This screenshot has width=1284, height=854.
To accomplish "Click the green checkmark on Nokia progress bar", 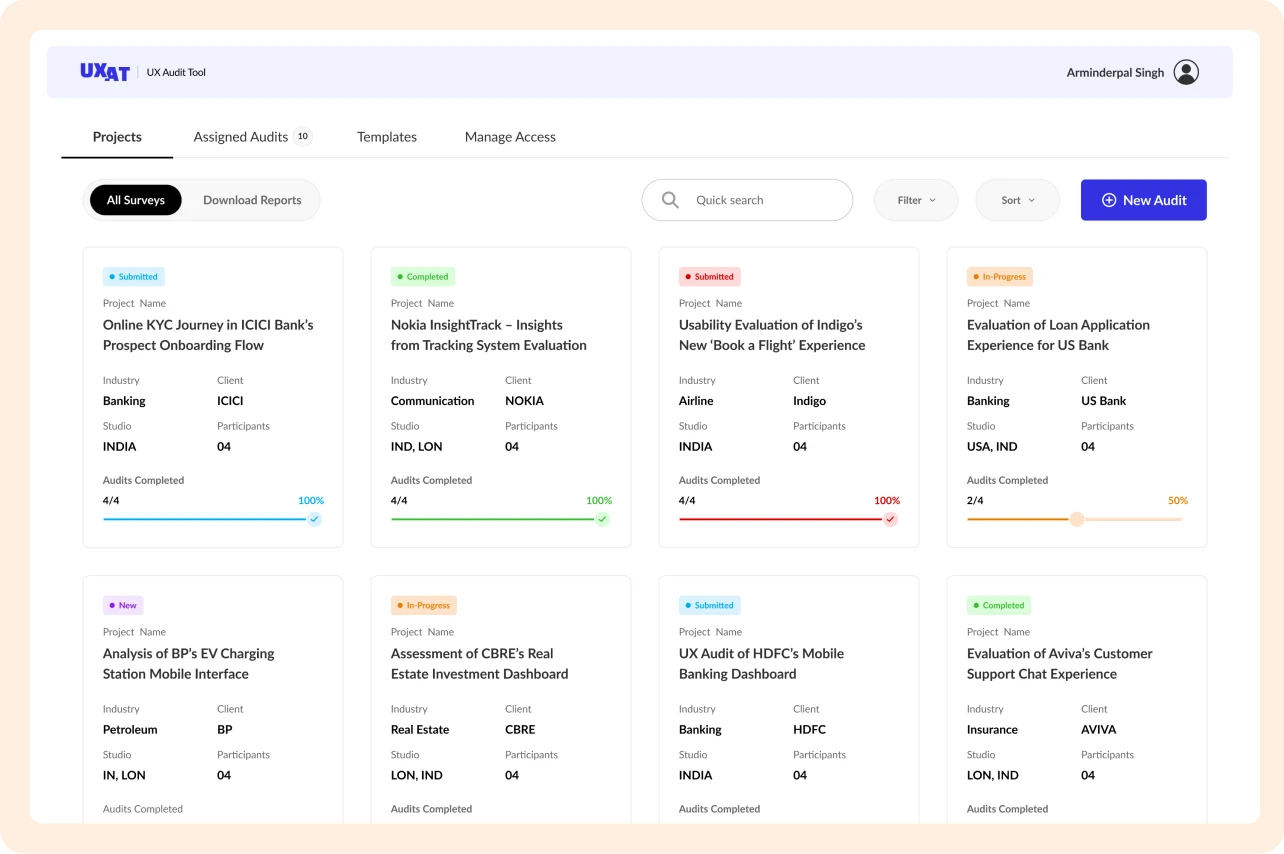I will (602, 519).
